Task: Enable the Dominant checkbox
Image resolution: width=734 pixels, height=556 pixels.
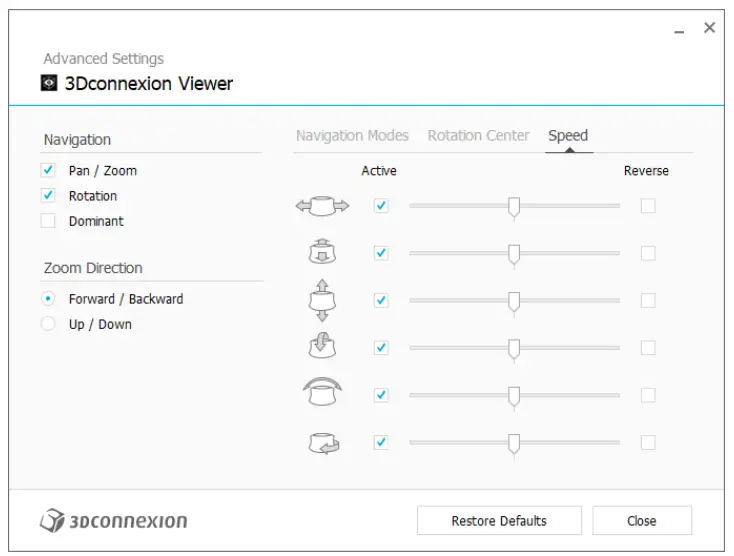Action: pos(48,221)
